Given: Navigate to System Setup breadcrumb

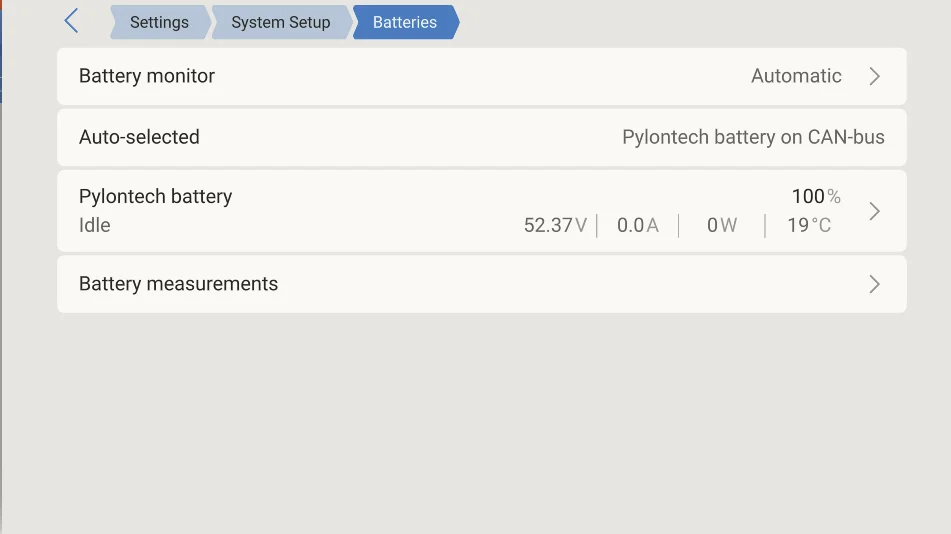Looking at the screenshot, I should pyautogui.click(x=281, y=22).
